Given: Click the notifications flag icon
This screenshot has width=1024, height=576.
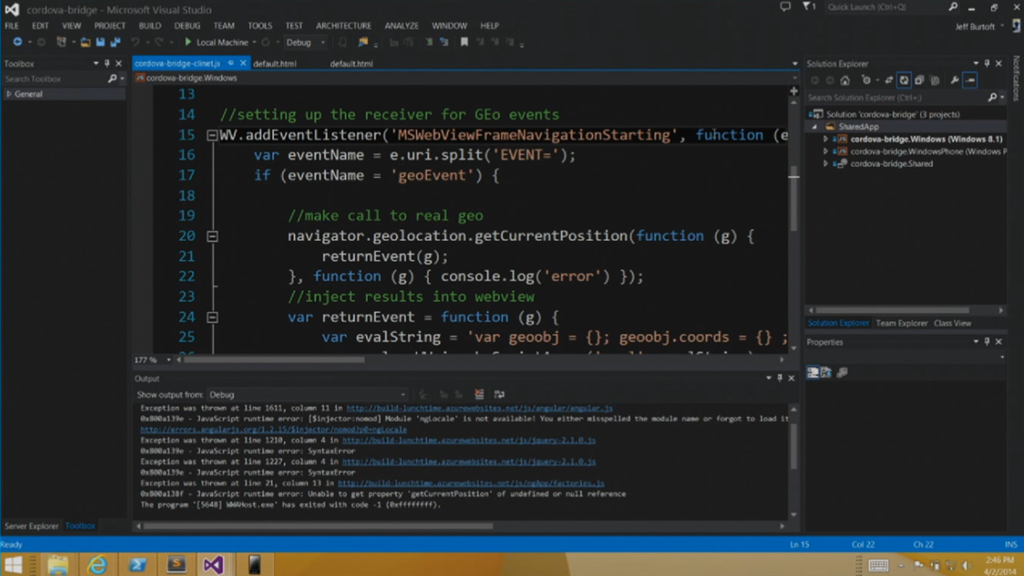Looking at the screenshot, I should coord(808,7).
